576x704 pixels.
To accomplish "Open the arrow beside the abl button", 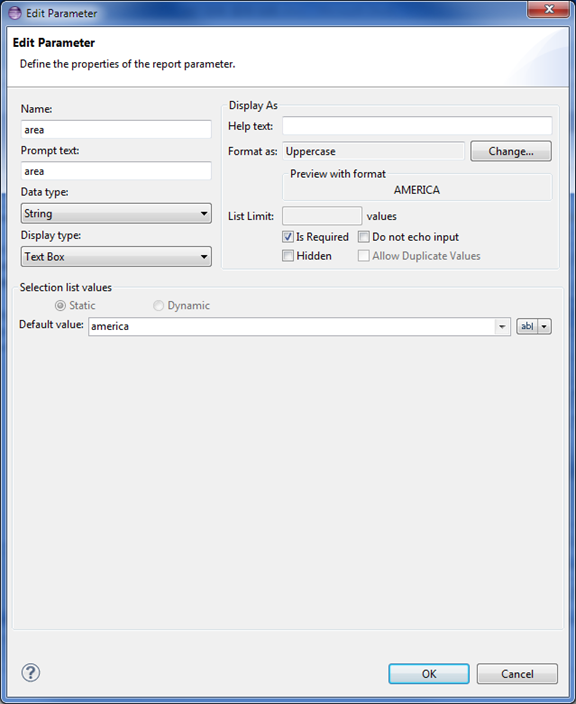I will (544, 326).
